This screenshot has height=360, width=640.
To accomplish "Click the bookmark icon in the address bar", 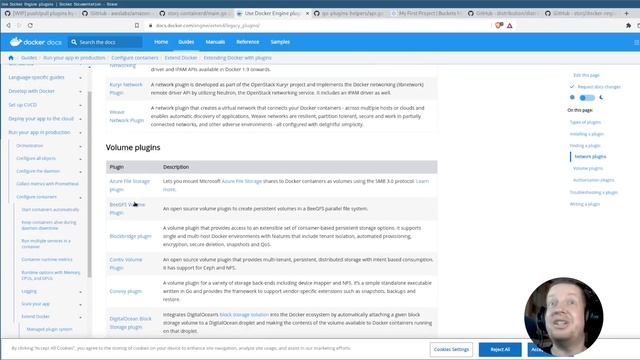I will point(137,25).
